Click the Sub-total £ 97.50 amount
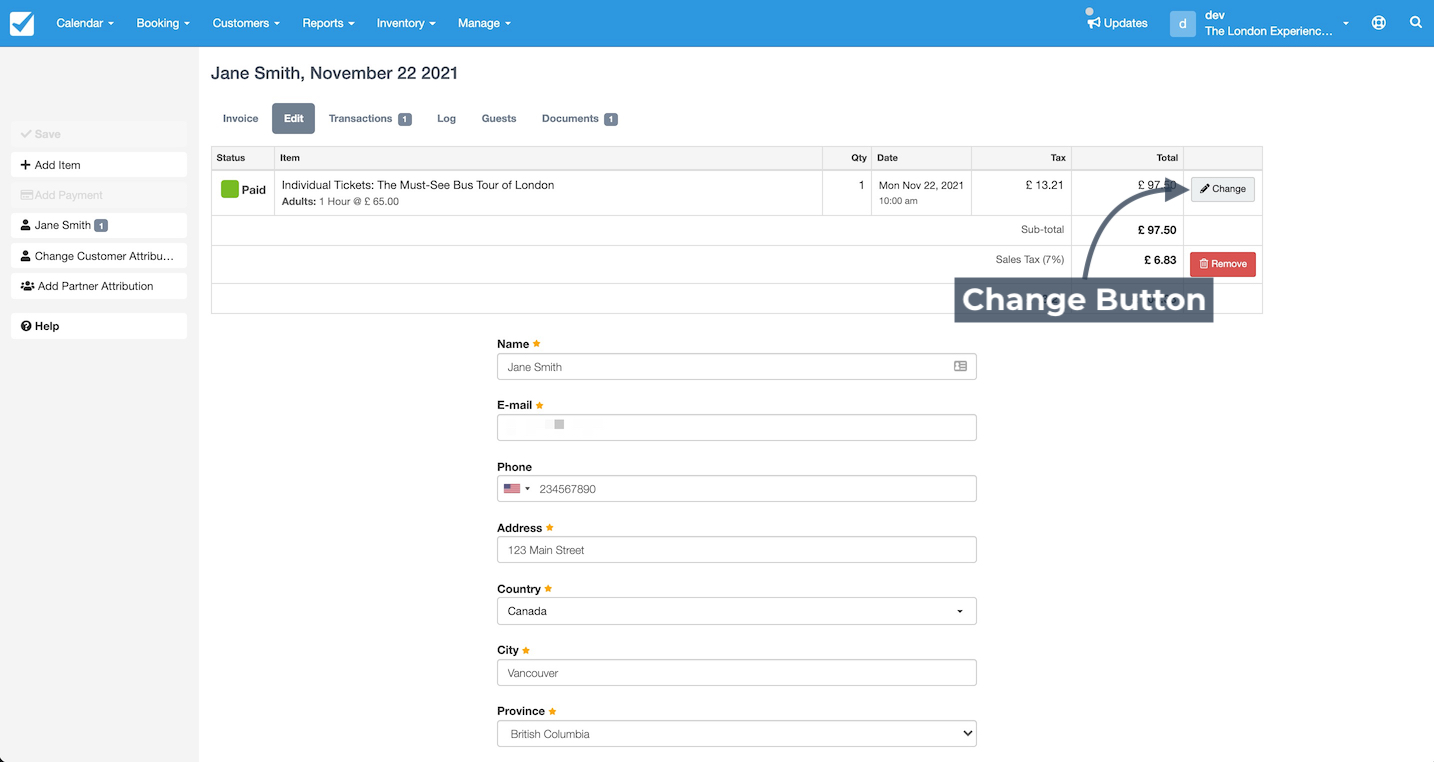This screenshot has height=762, width=1434. click(1157, 230)
